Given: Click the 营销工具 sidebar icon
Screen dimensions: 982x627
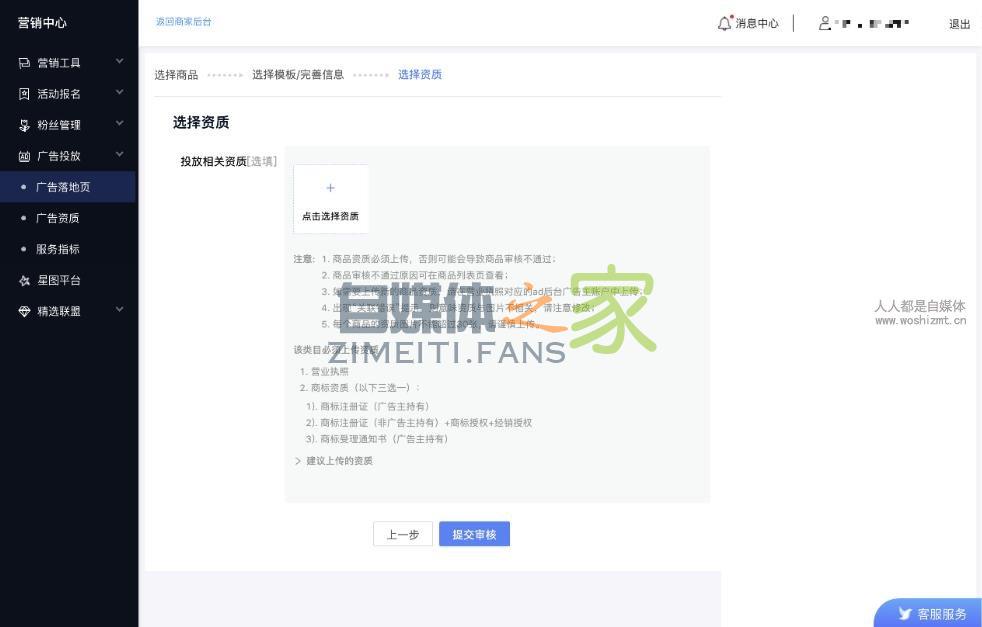Looking at the screenshot, I should pyautogui.click(x=24, y=63).
